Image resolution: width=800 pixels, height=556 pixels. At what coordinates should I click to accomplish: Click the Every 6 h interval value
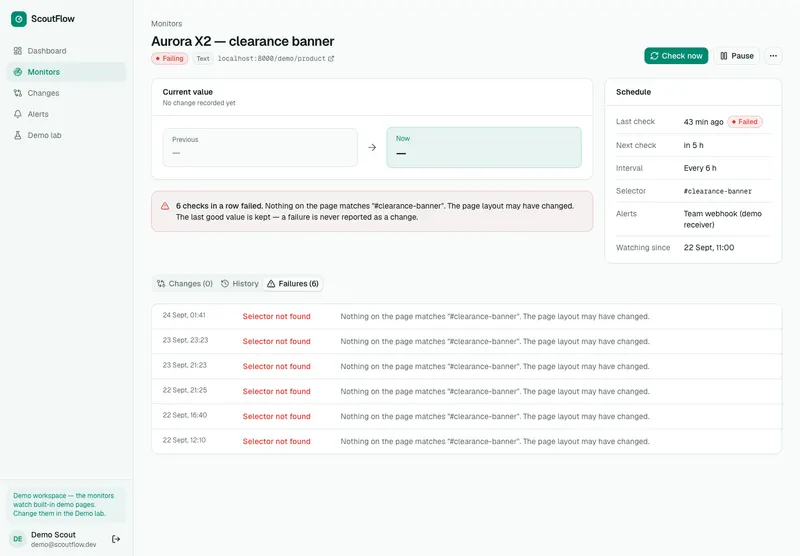[x=700, y=168]
